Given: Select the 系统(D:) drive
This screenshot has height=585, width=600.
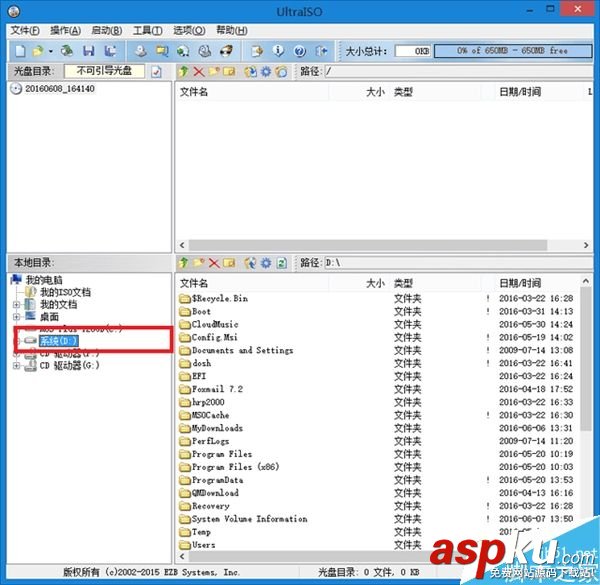Looking at the screenshot, I should (x=59, y=341).
